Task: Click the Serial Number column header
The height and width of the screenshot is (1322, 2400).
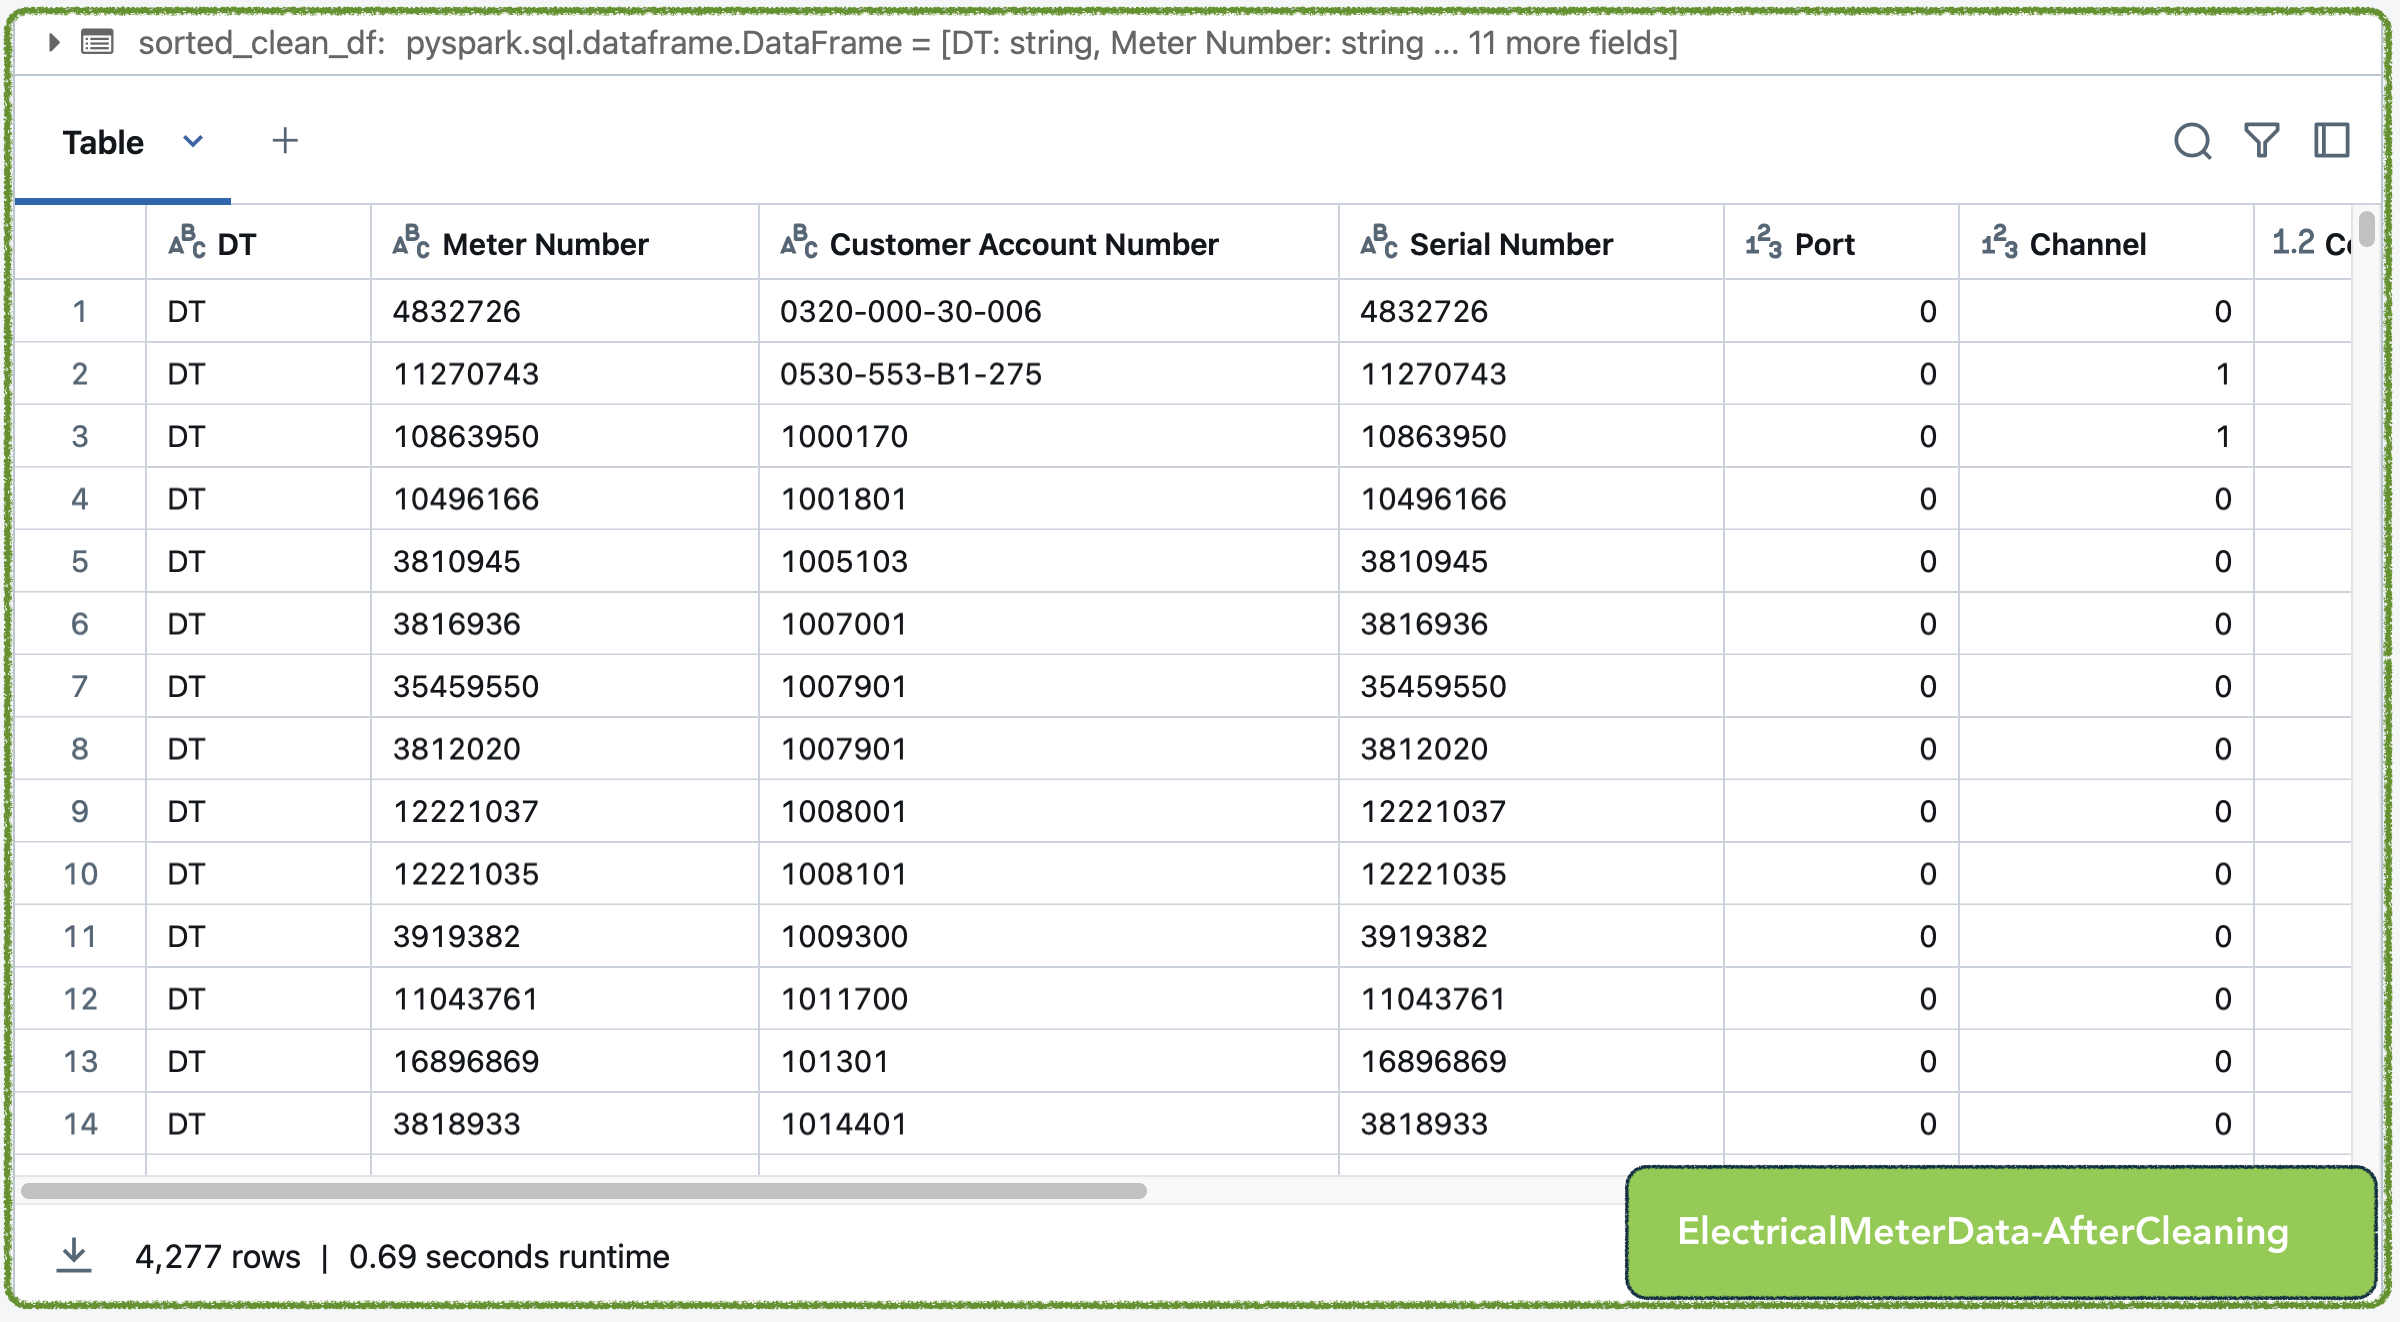Action: point(1531,243)
